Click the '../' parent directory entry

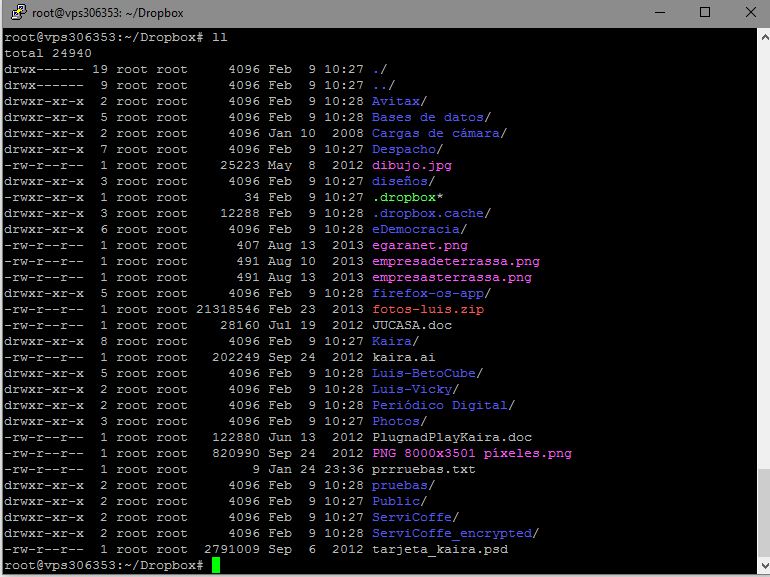(384, 85)
